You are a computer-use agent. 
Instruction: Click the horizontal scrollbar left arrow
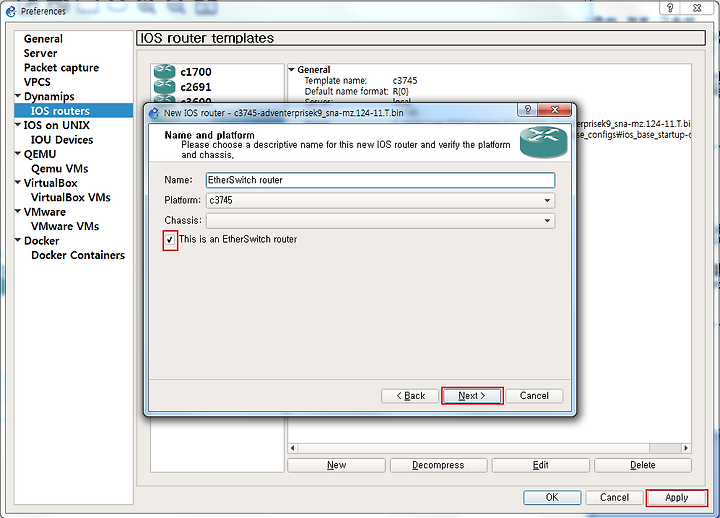292,448
